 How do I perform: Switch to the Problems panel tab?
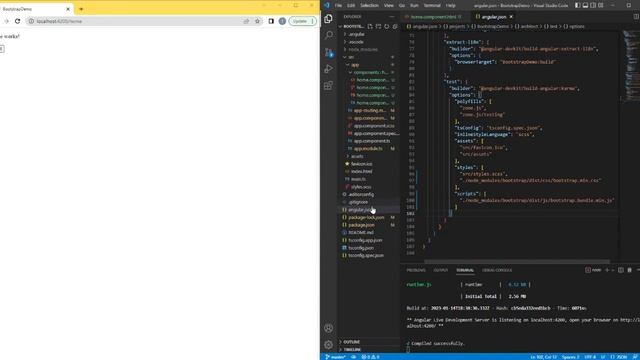click(x=416, y=270)
